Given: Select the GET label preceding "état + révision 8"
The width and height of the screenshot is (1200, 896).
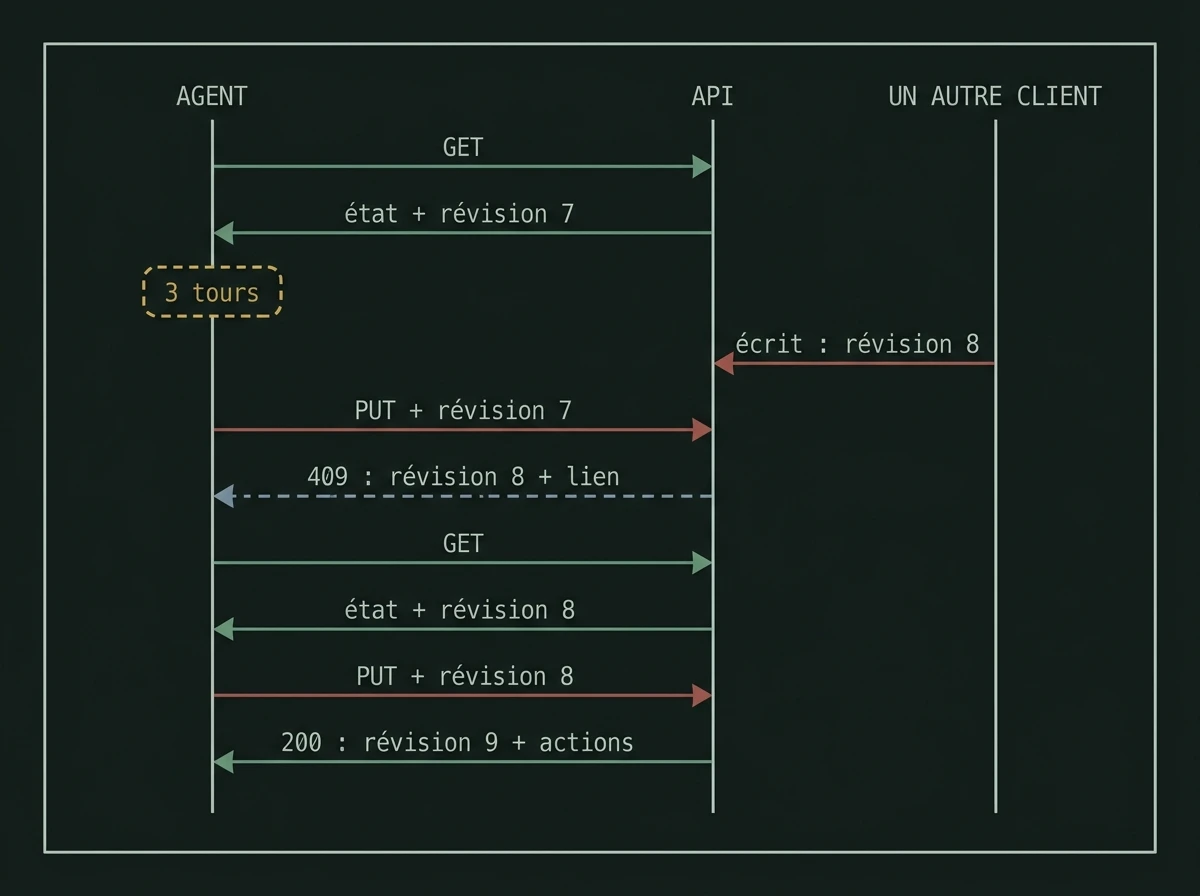Looking at the screenshot, I should [463, 543].
